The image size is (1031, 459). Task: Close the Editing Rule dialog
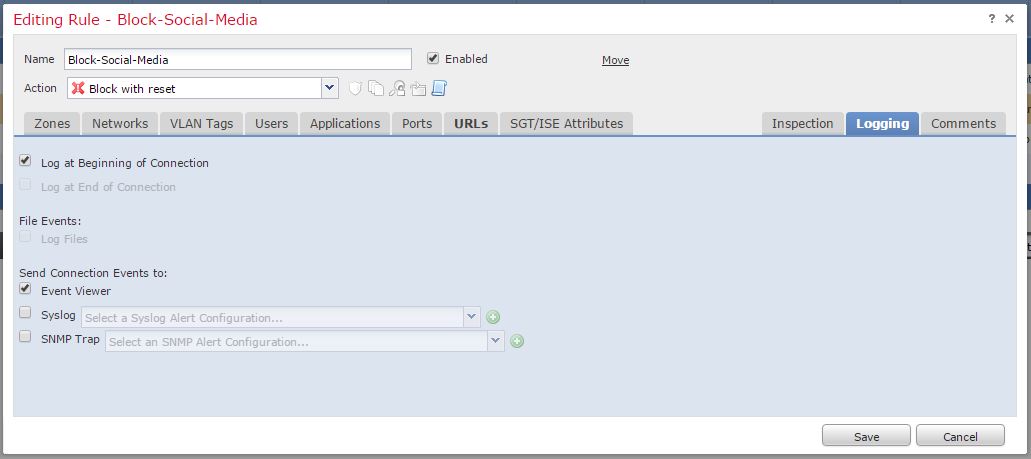point(1009,18)
